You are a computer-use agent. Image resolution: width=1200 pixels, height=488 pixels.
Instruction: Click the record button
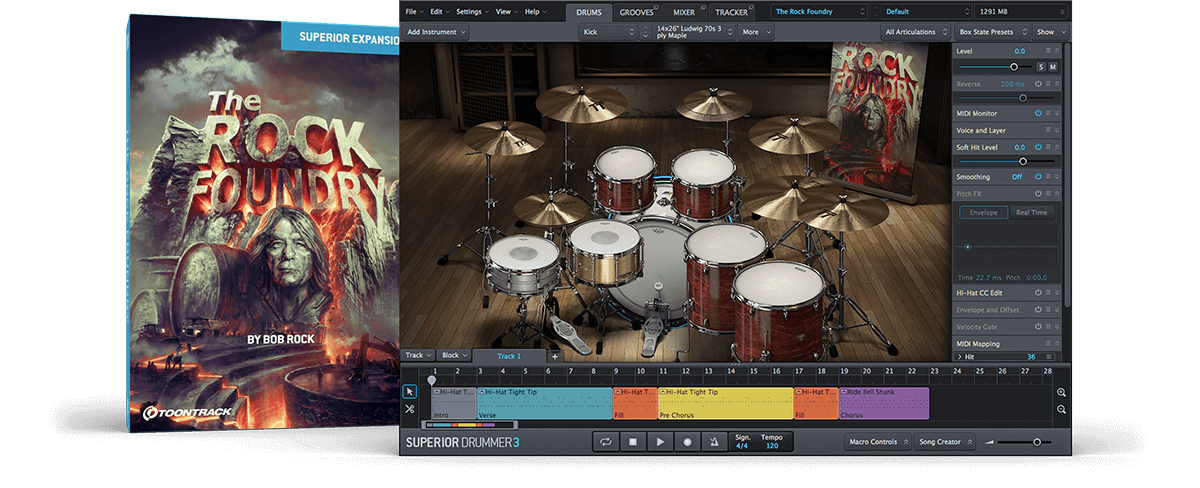pos(686,441)
